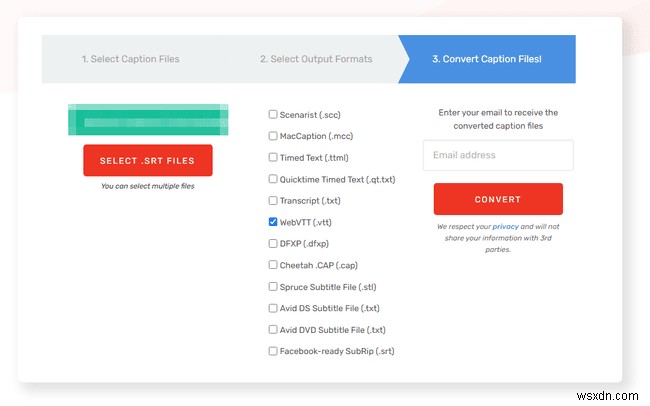
Task: Click the green selected file name bar
Action: [148, 120]
